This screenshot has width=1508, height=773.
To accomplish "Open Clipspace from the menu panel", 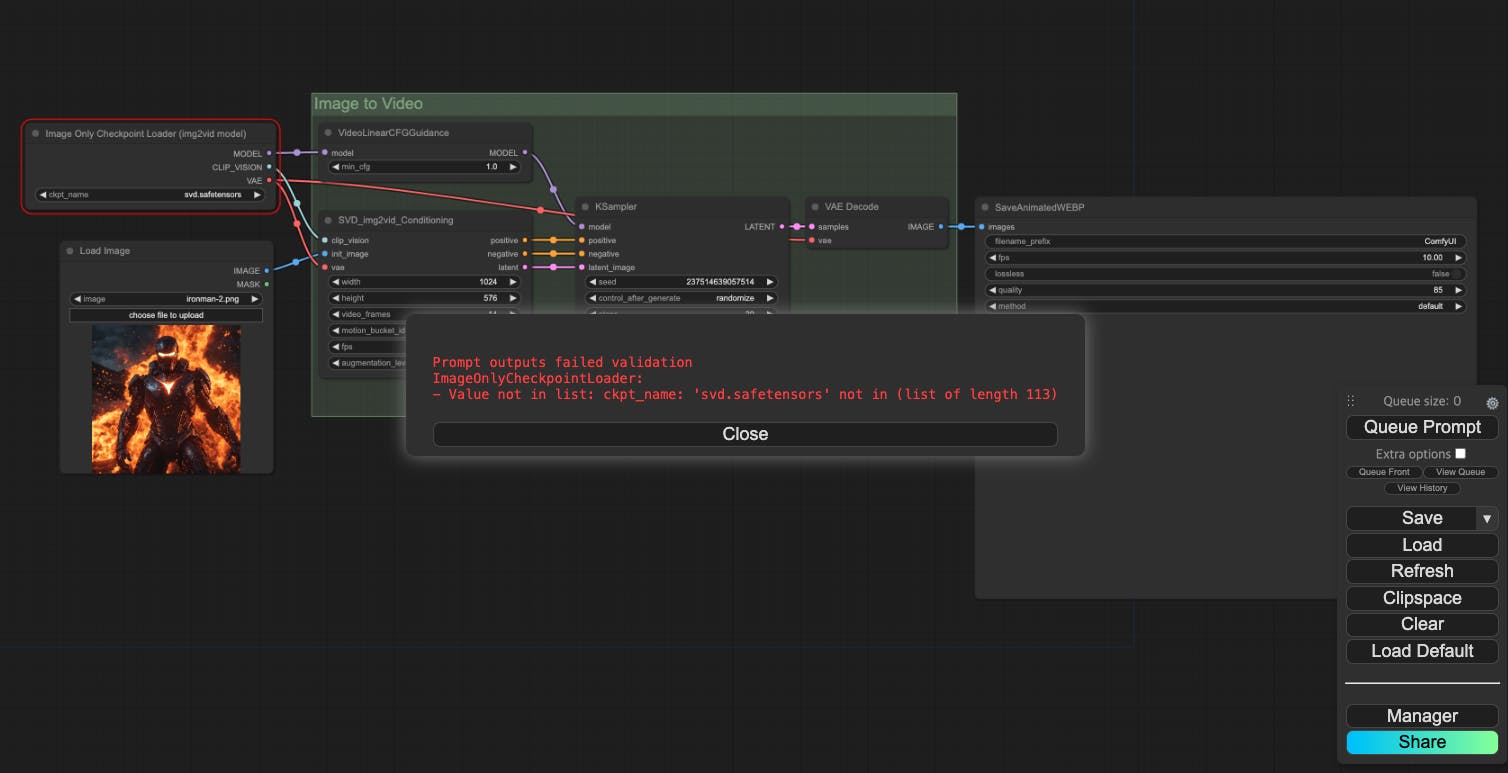I will click(1422, 598).
